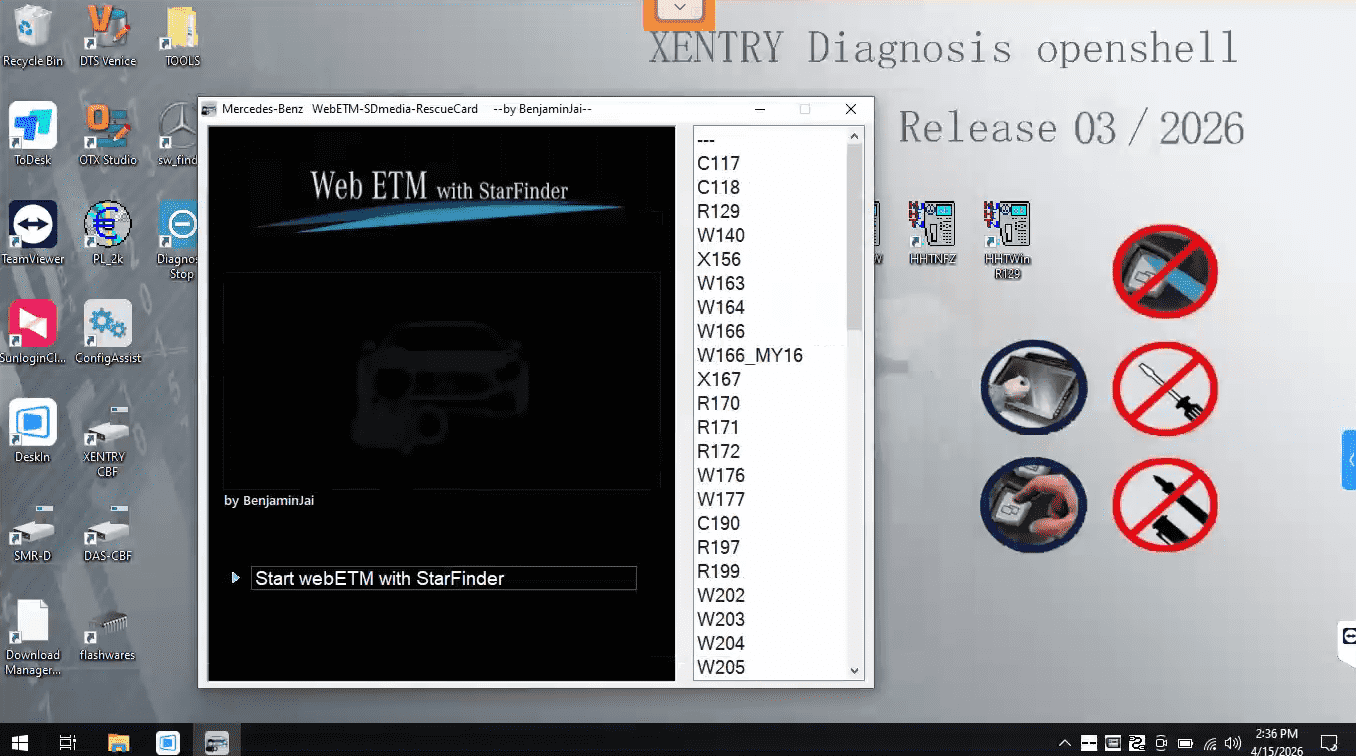This screenshot has height=756, width=1356.
Task: Open the taskbar clock showing 2:36 PM
Action: click(x=1279, y=742)
